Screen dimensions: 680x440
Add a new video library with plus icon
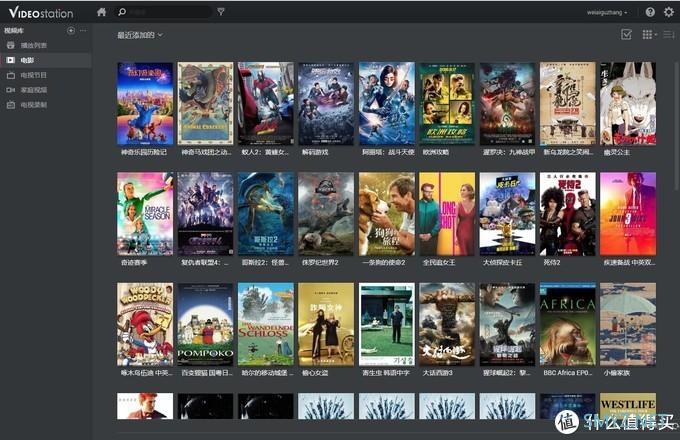[71, 30]
